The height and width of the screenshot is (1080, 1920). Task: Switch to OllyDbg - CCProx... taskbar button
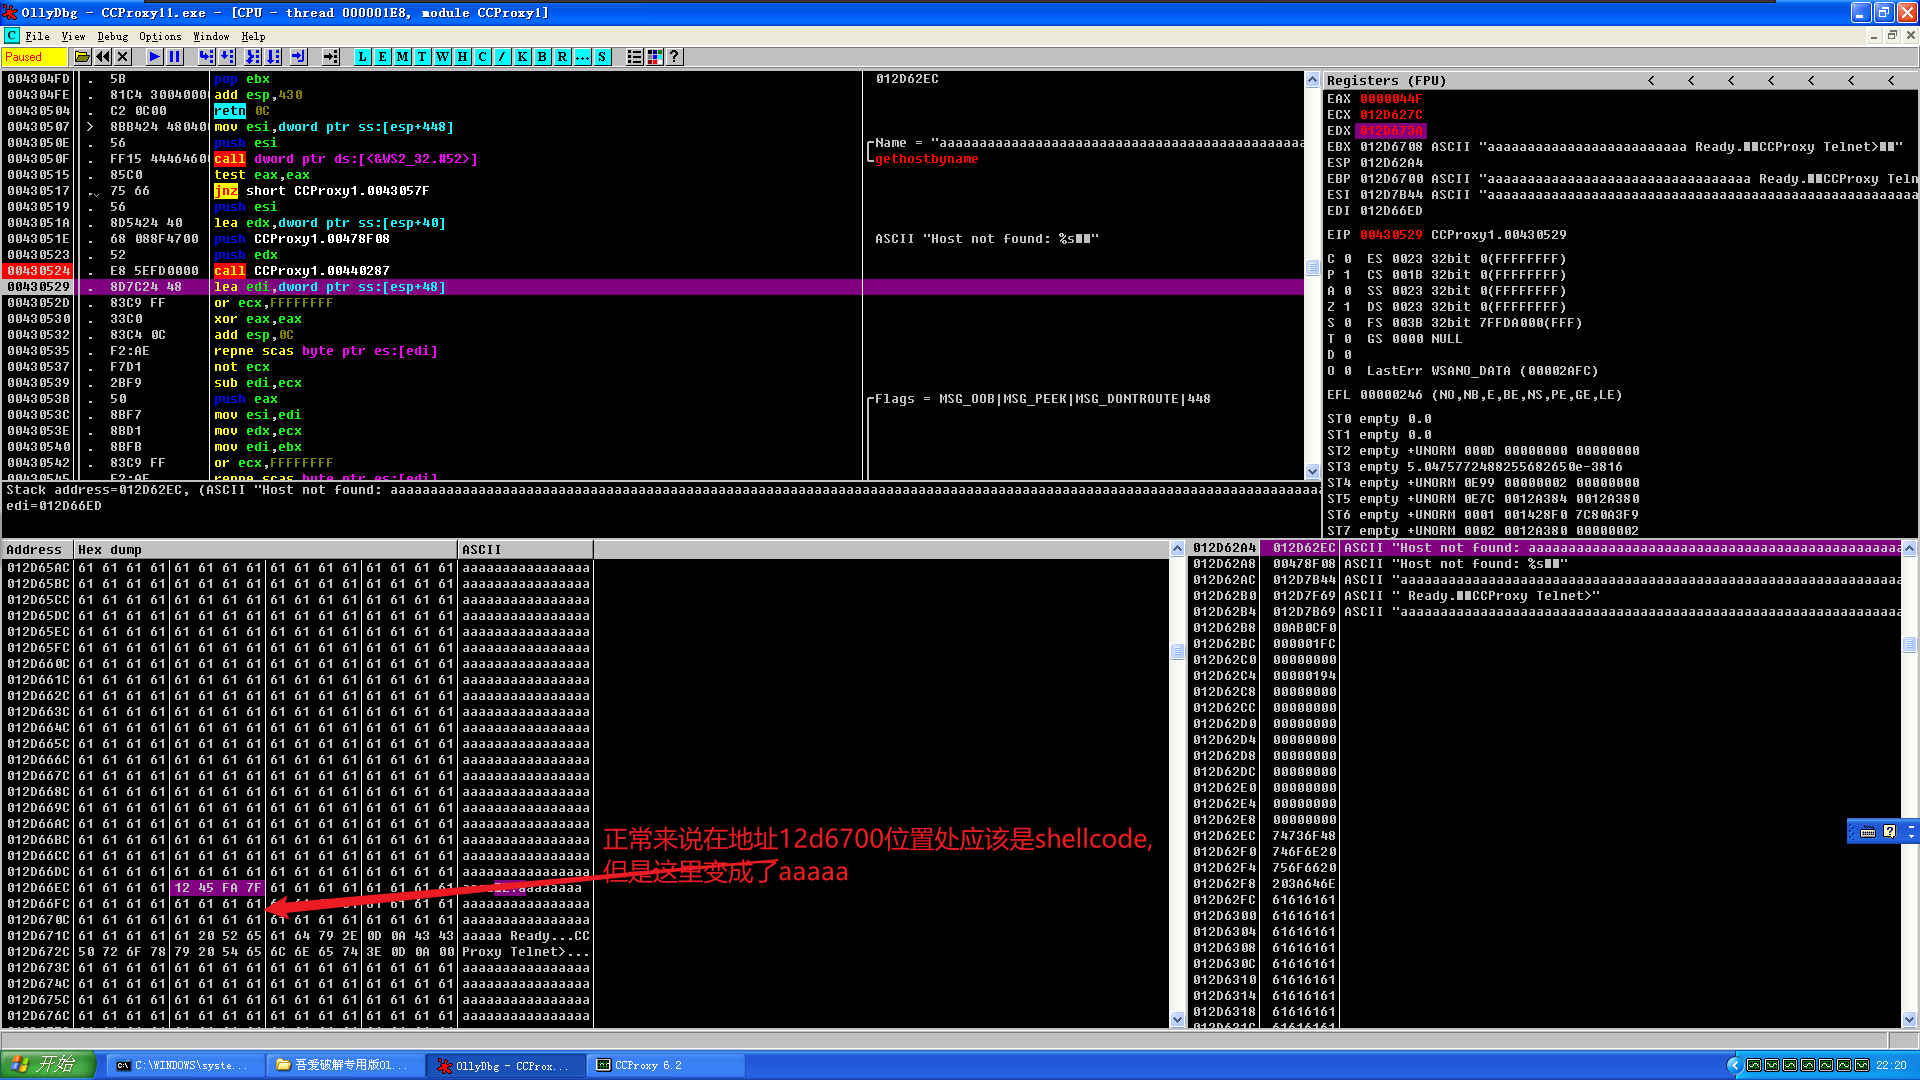coord(505,1065)
